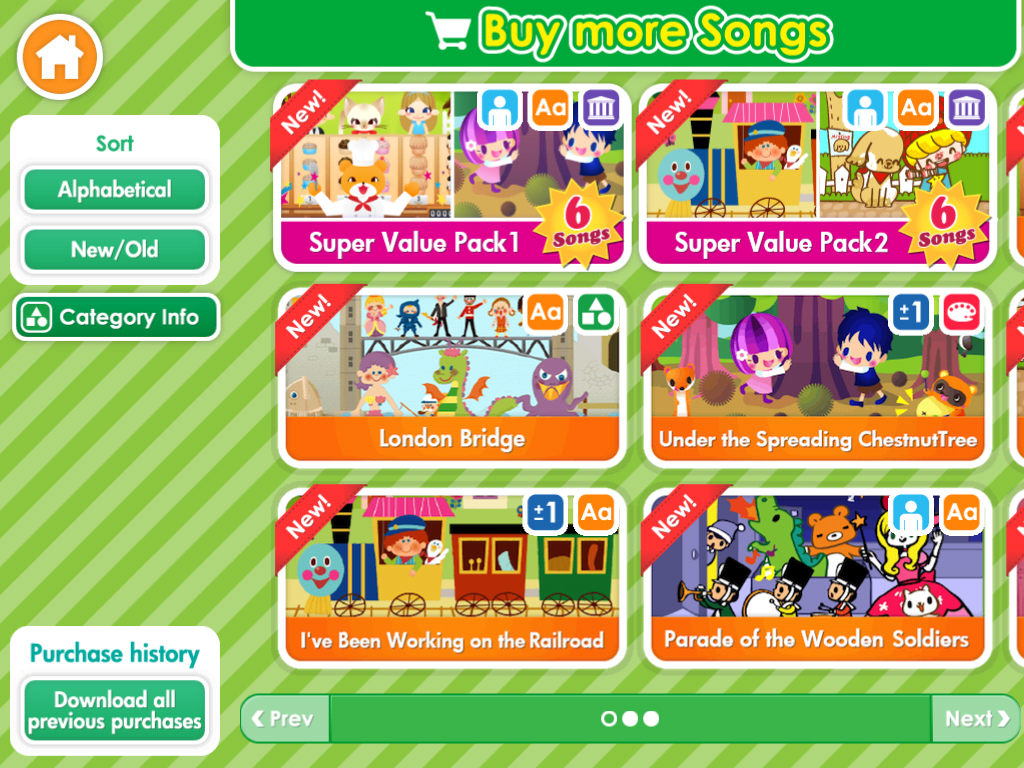Tap person category icon on Super Value Pack1

pyautogui.click(x=500, y=108)
